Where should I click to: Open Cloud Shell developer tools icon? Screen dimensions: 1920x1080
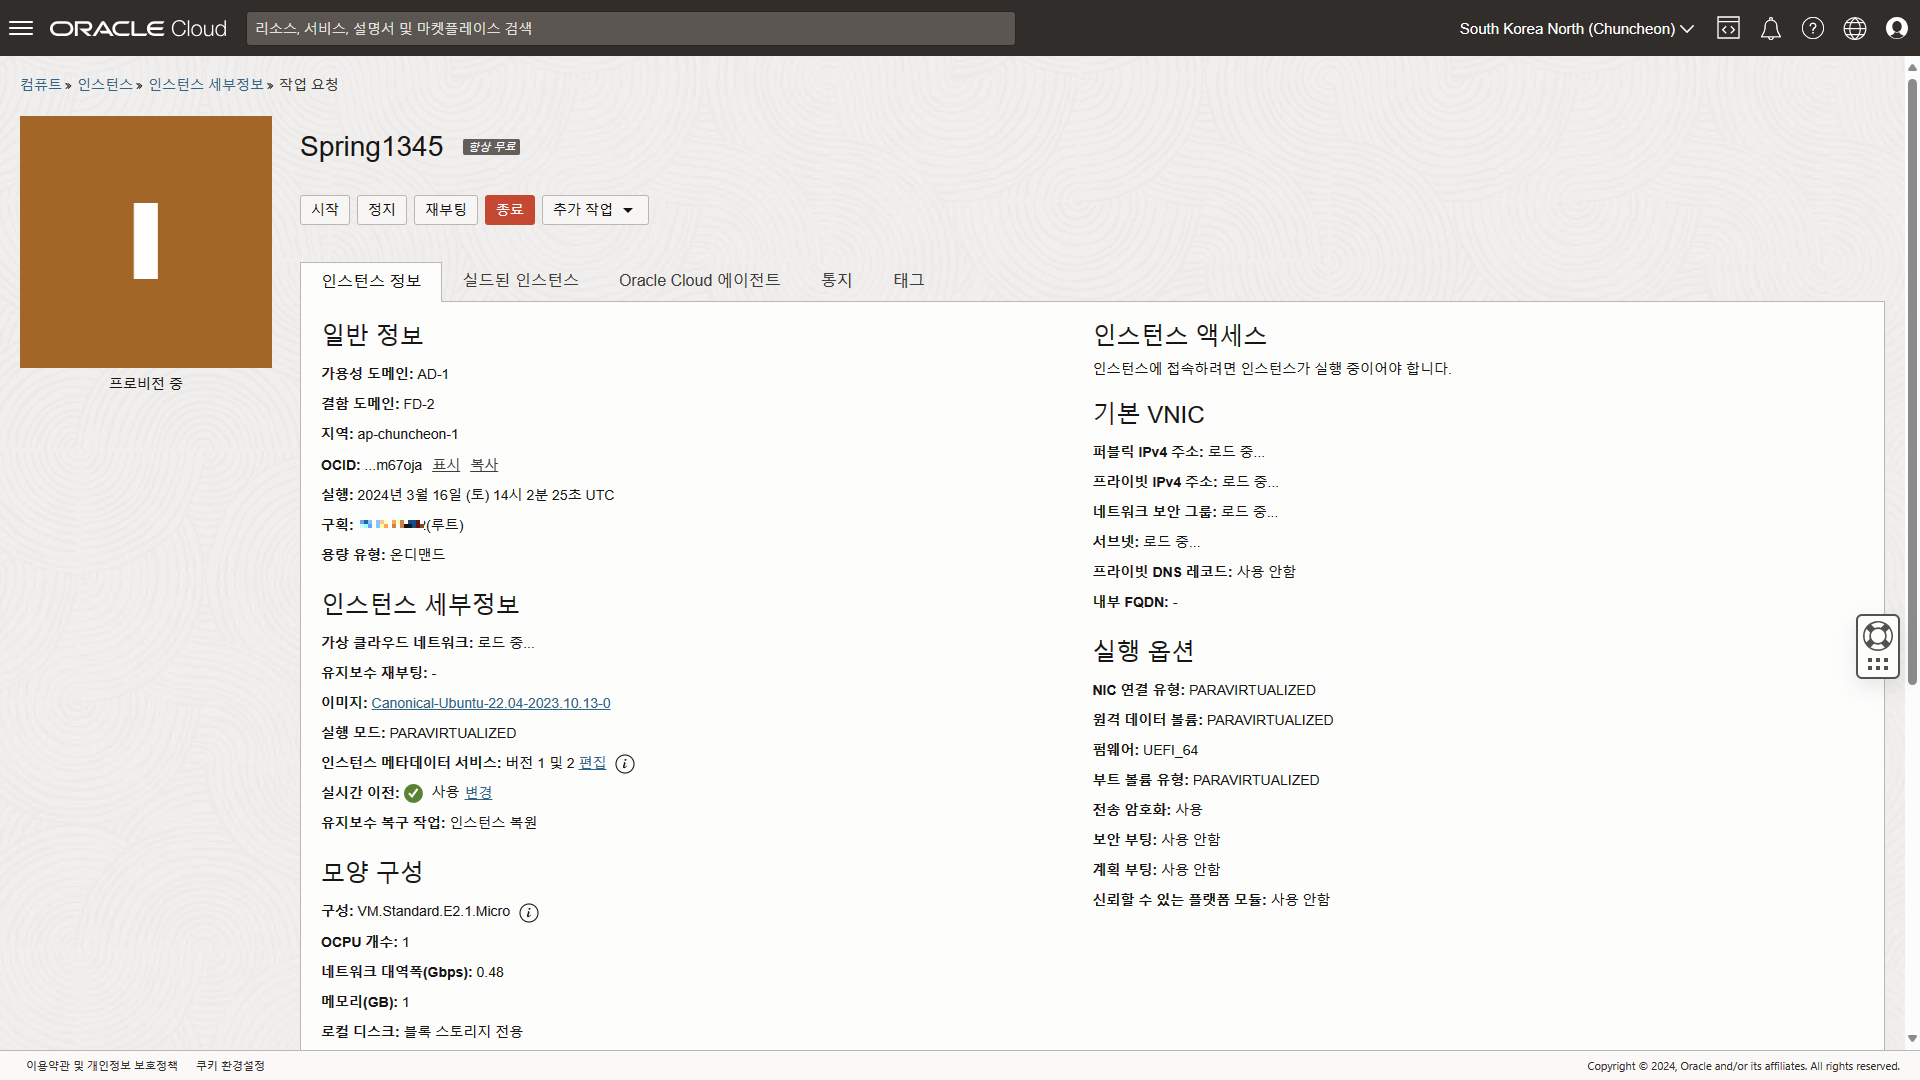click(x=1728, y=28)
